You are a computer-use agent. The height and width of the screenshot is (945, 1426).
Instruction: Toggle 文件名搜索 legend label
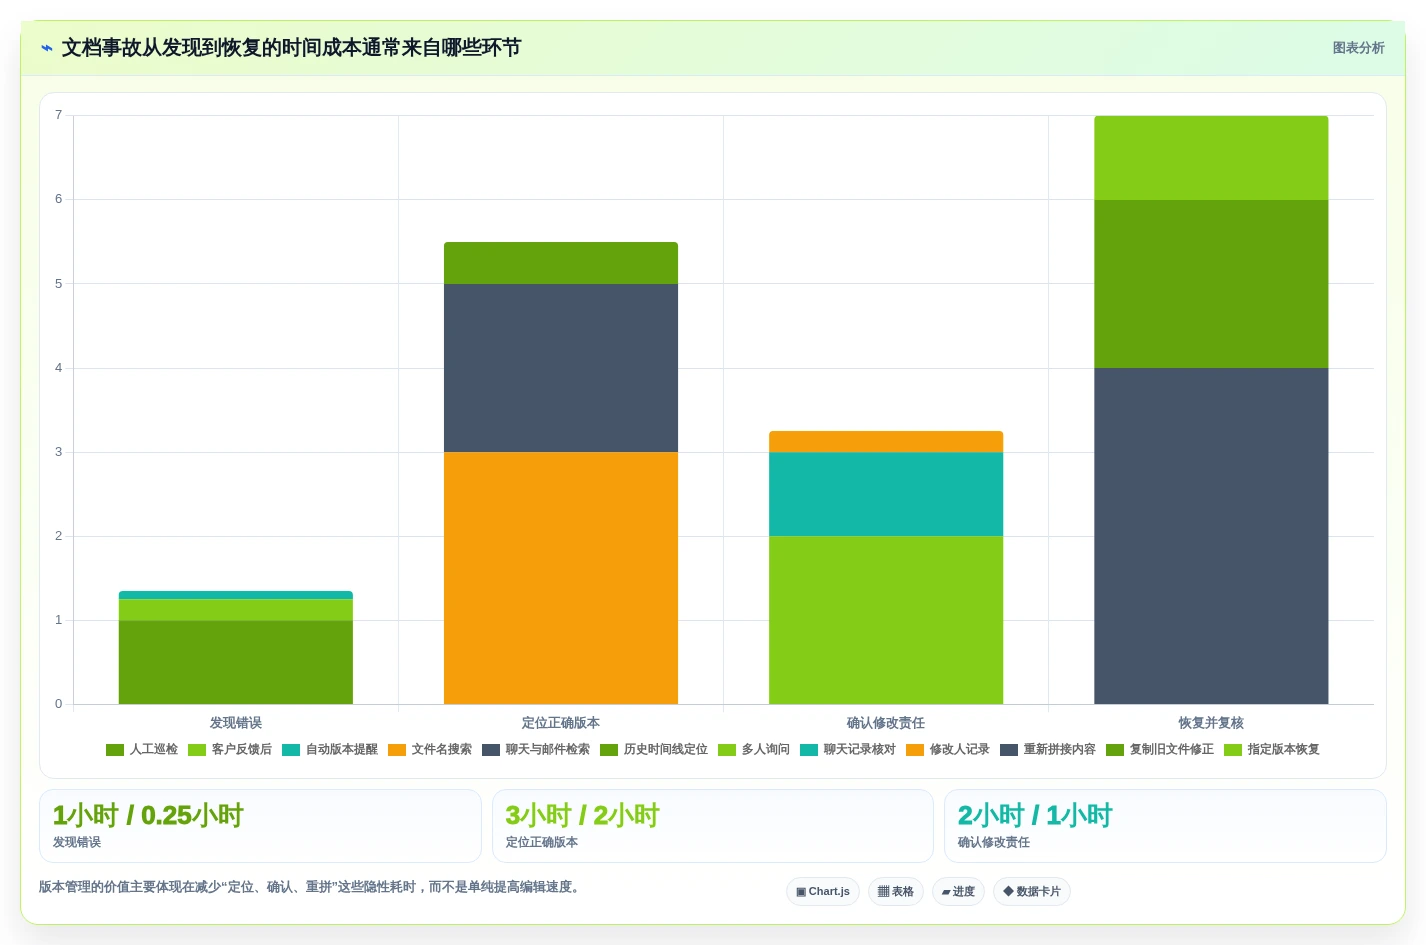tap(430, 749)
